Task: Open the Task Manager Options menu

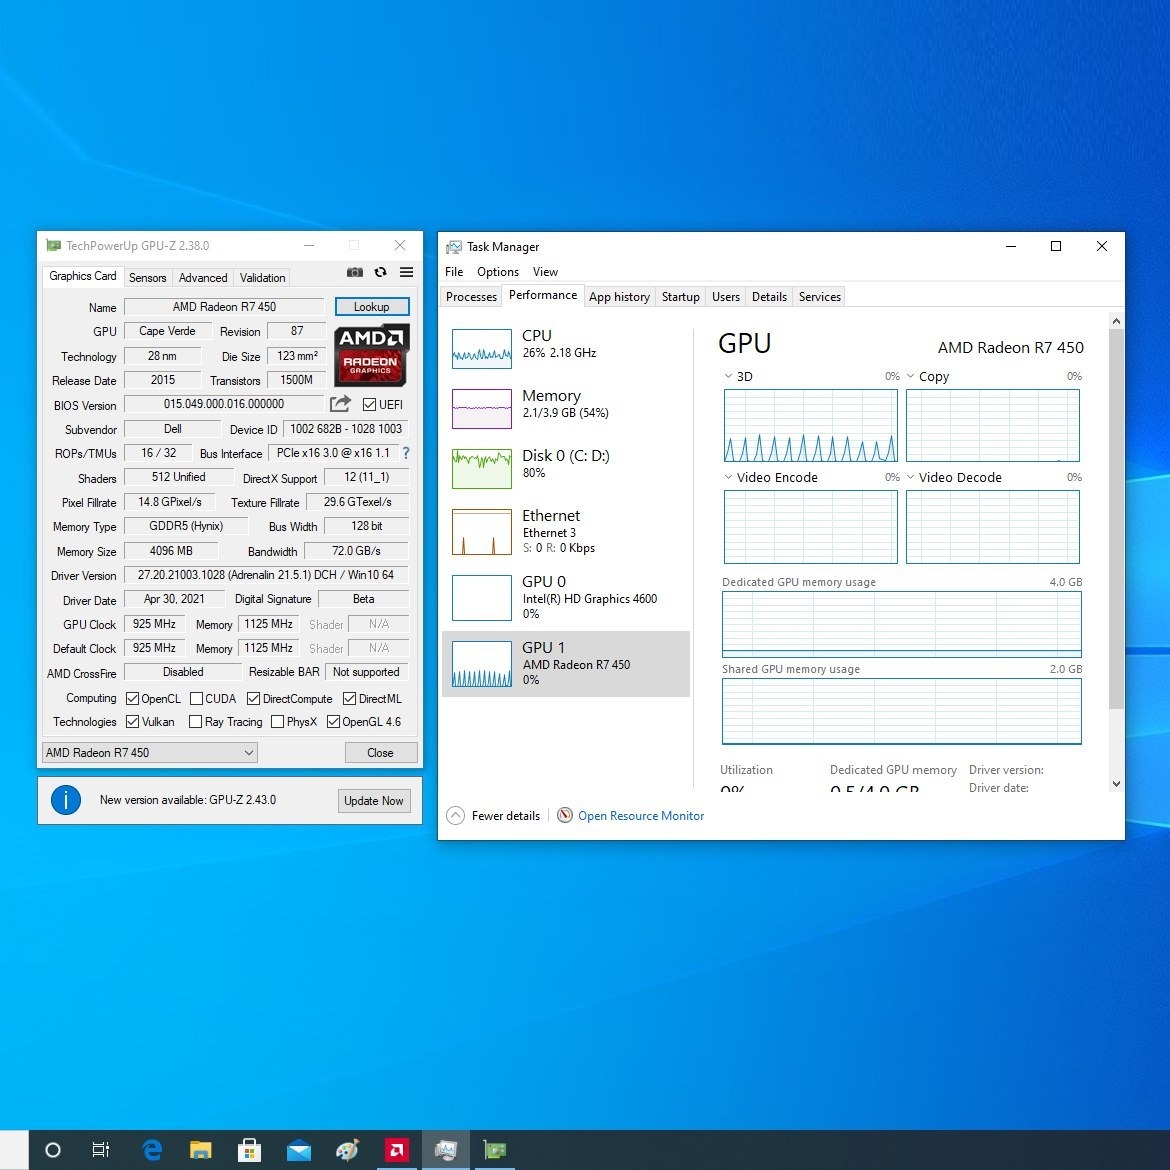Action: 497,272
